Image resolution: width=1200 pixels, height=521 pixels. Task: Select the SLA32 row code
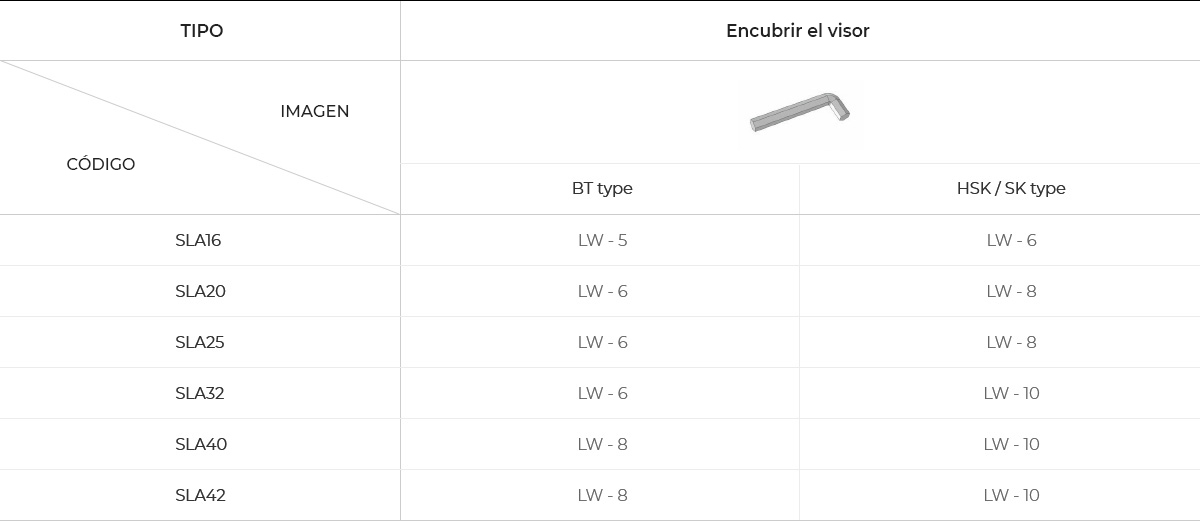[200, 393]
